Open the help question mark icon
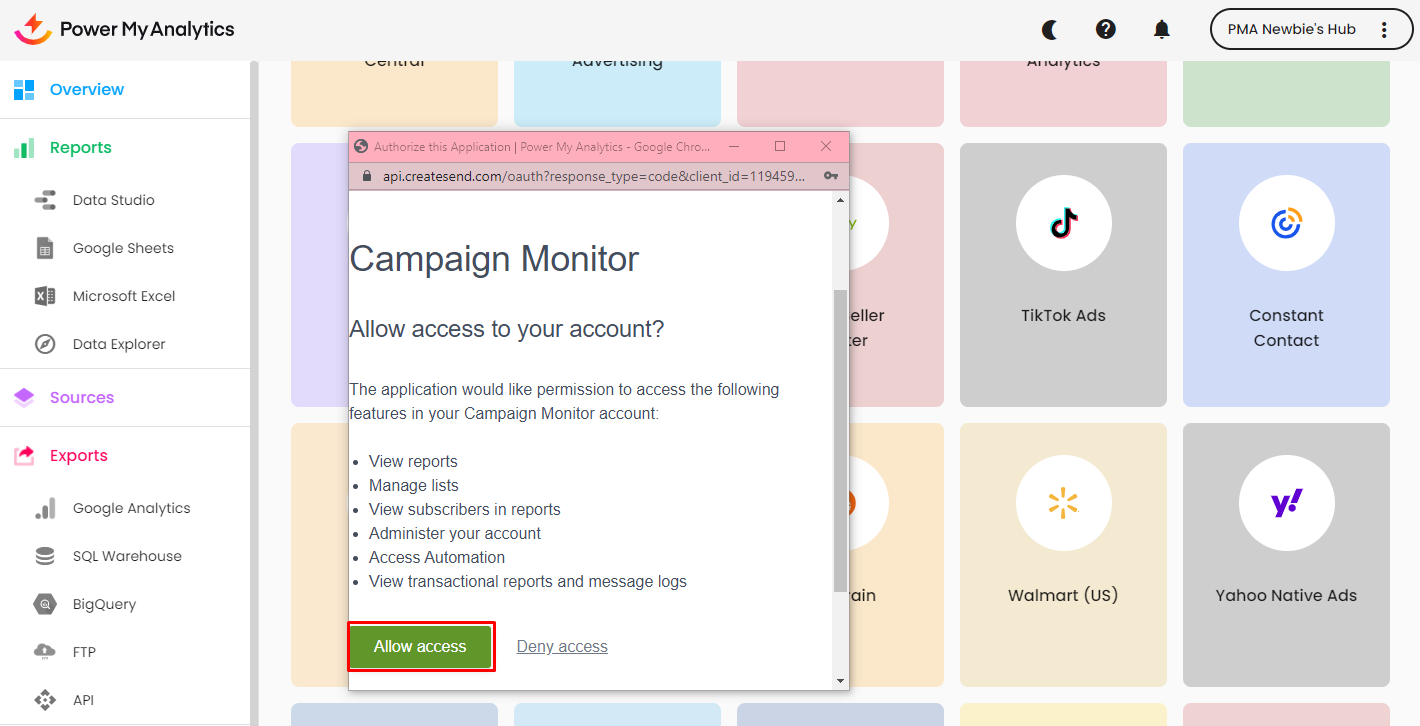Viewport: 1420px width, 726px height. point(1106,29)
